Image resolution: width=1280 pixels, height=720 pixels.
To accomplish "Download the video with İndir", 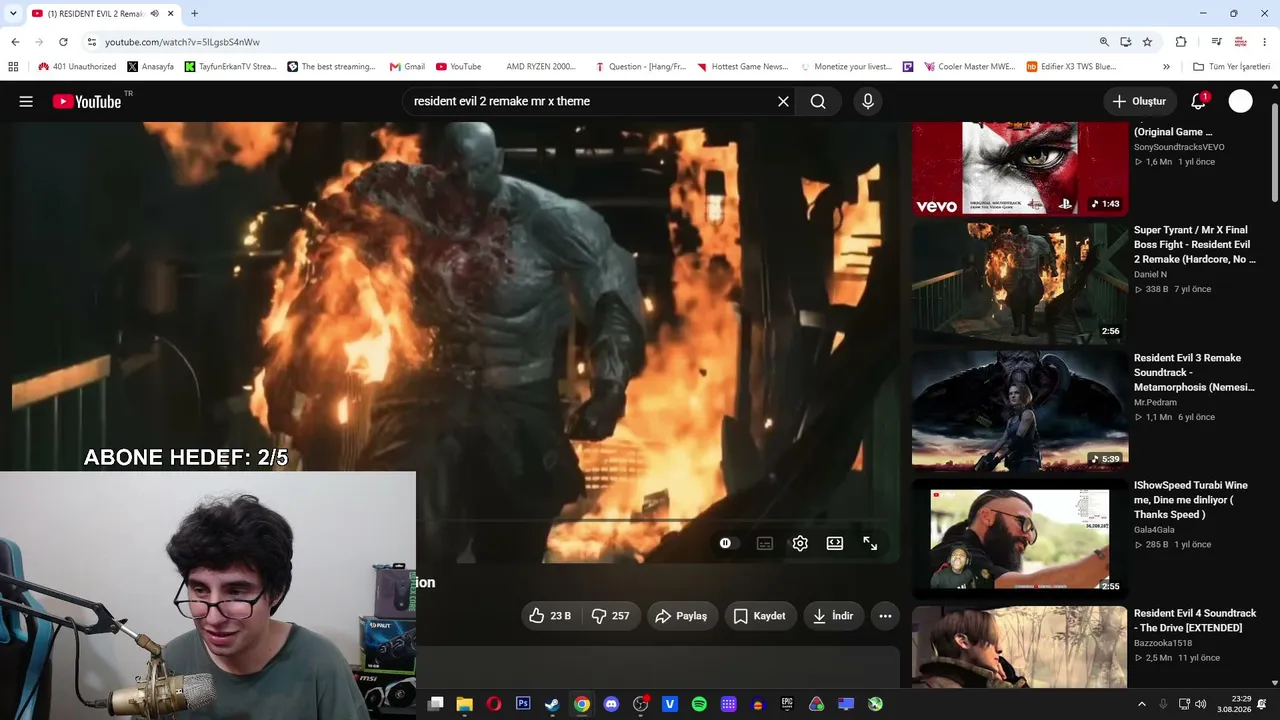I will coord(833,616).
